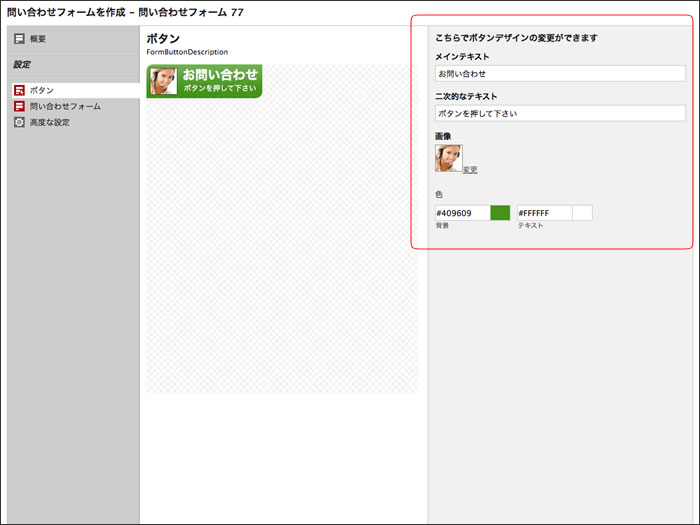Click the こちらでボタンデザインの変更ができます heading
This screenshot has height=525, width=700.
516,38
